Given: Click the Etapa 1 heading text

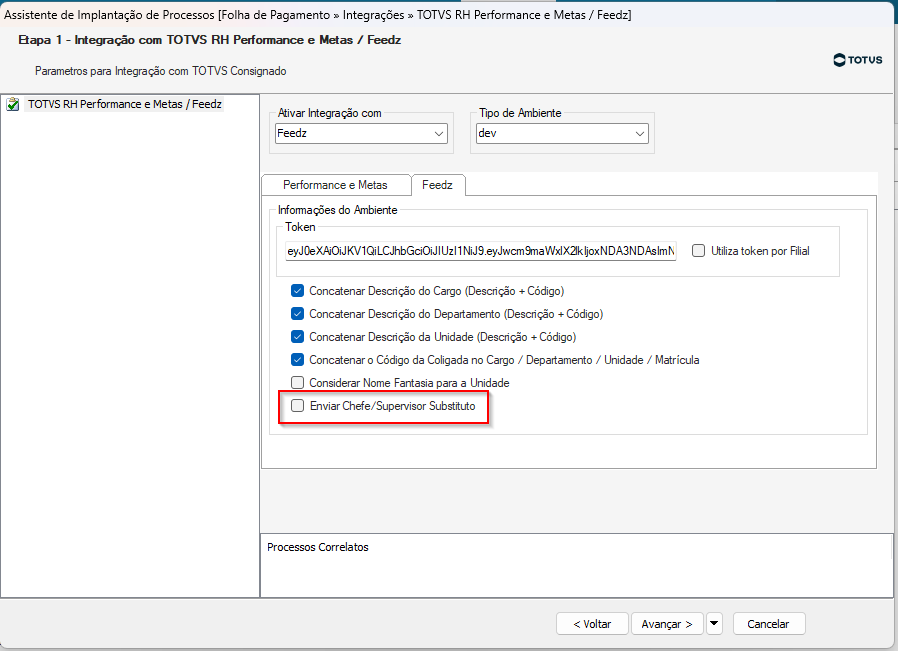Looking at the screenshot, I should (210, 40).
